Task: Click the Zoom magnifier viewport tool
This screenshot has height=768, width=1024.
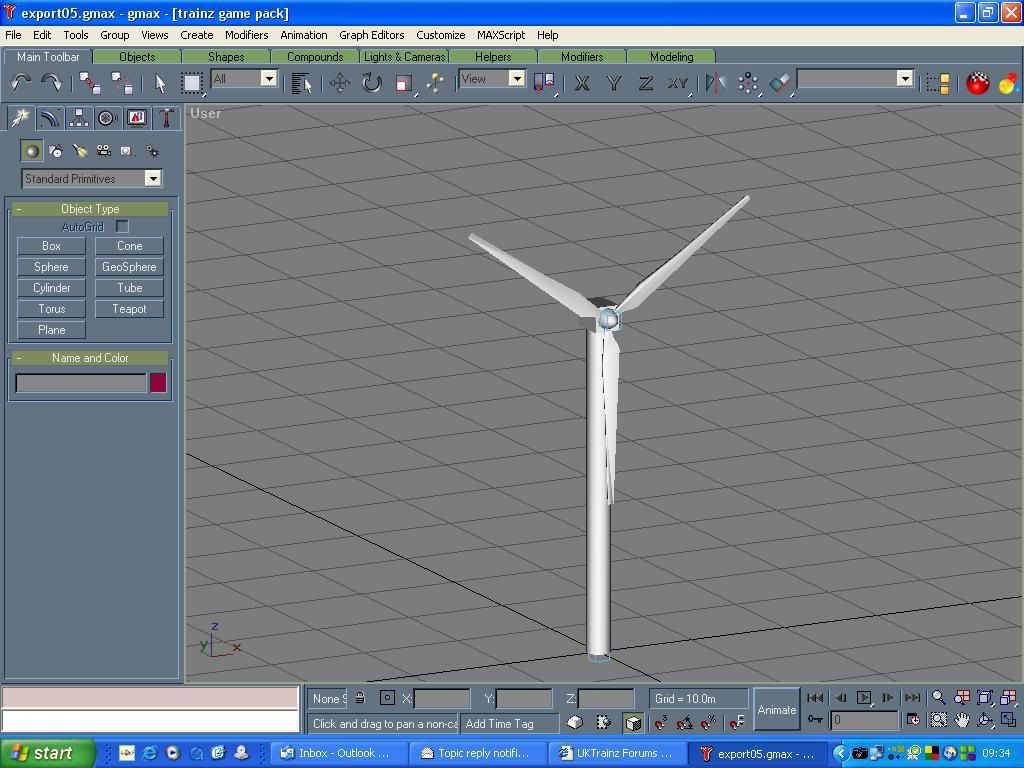Action: coord(938,698)
